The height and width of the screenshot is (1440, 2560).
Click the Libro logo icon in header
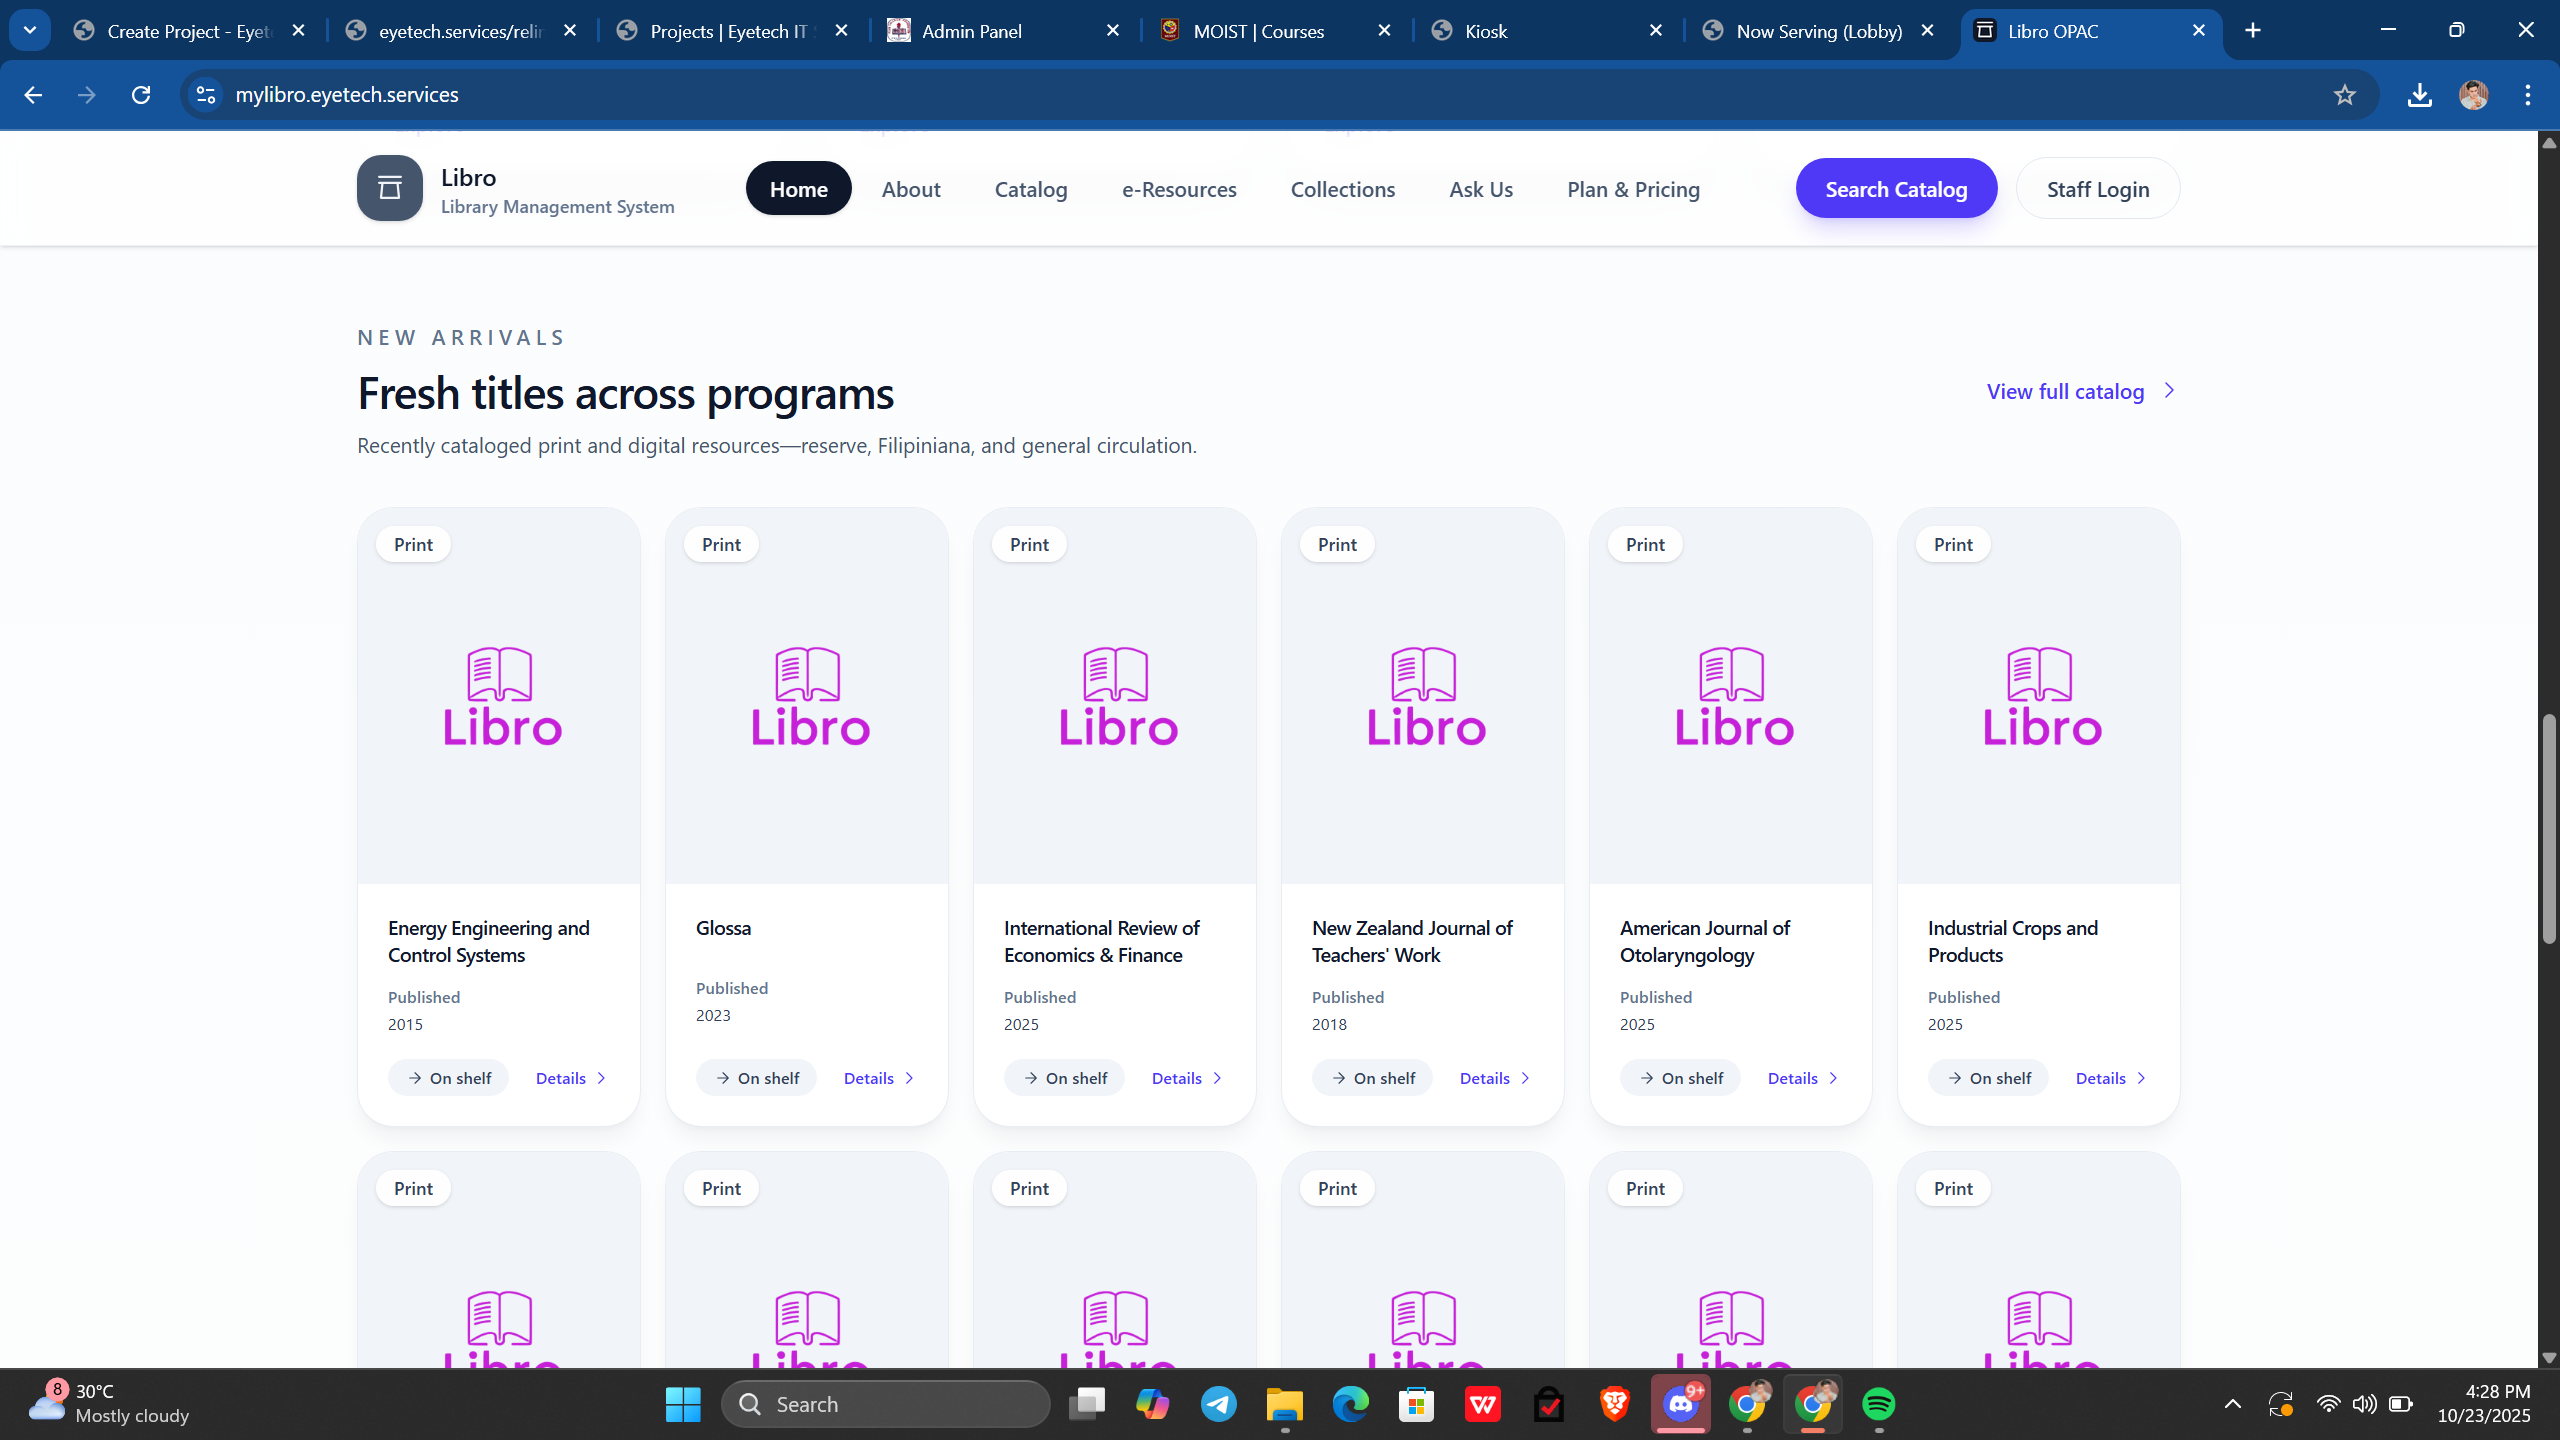tap(390, 188)
